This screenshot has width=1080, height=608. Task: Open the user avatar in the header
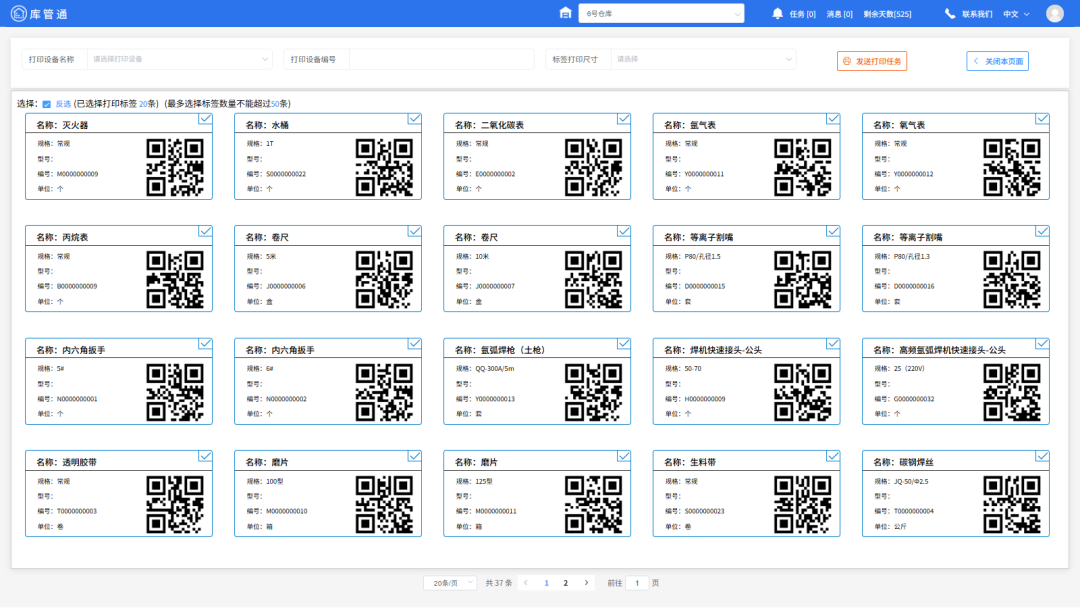click(1055, 14)
